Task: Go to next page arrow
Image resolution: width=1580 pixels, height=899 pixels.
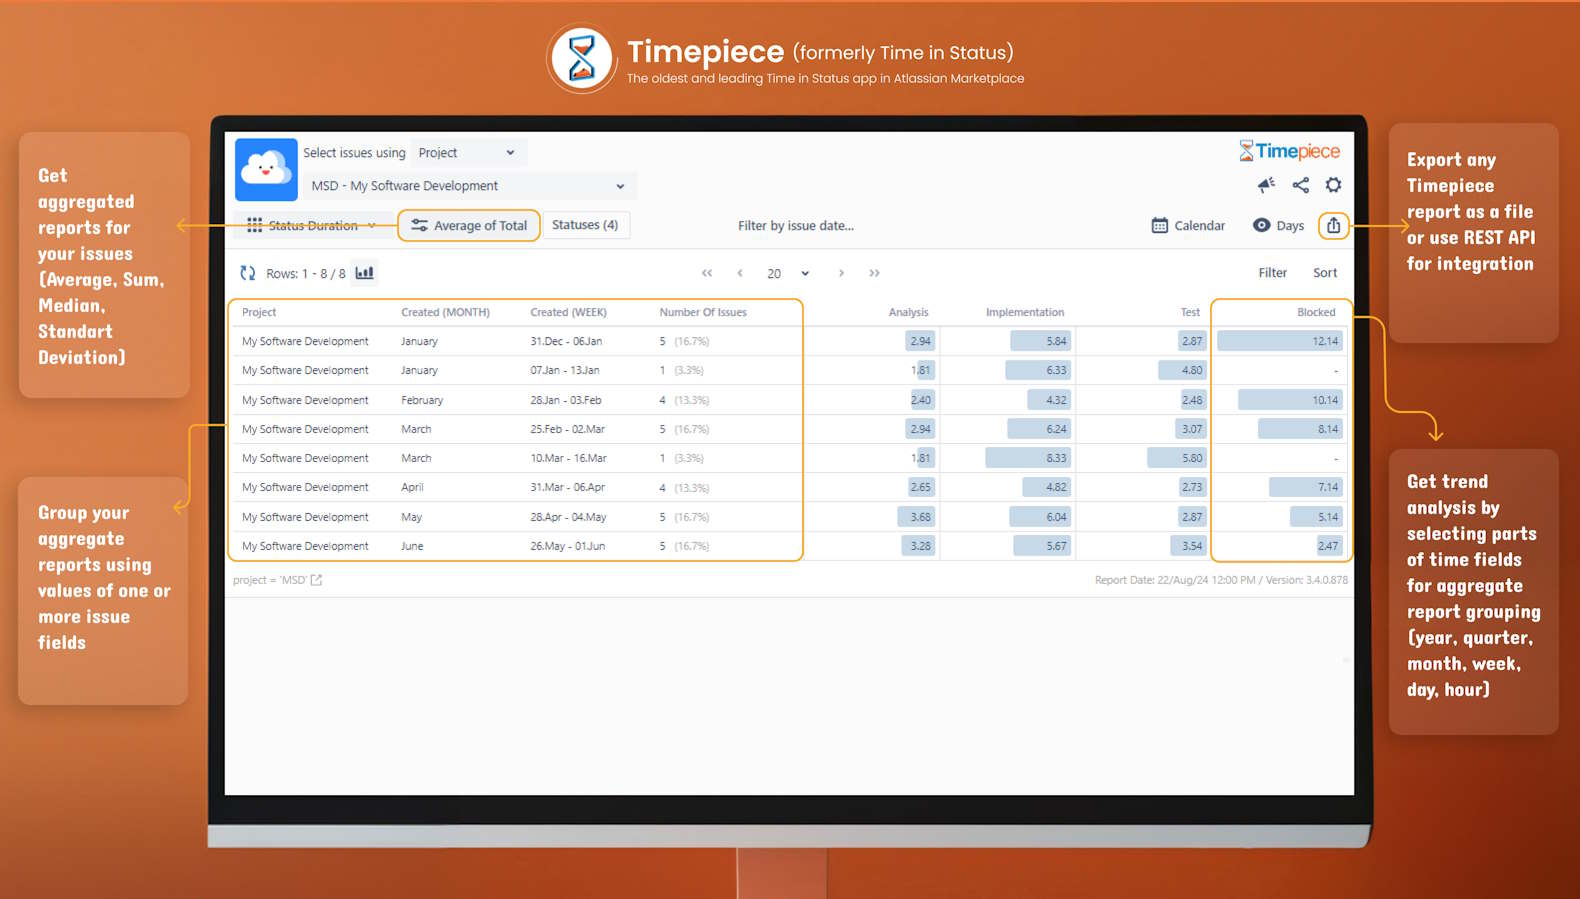Action: coord(841,273)
